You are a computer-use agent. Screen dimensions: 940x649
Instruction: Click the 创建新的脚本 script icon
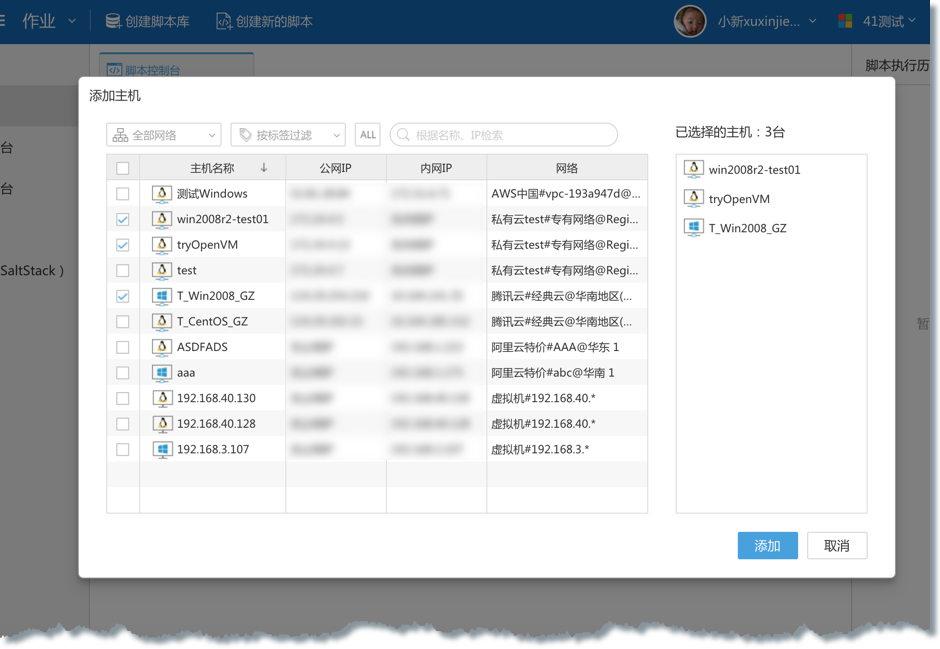(223, 21)
